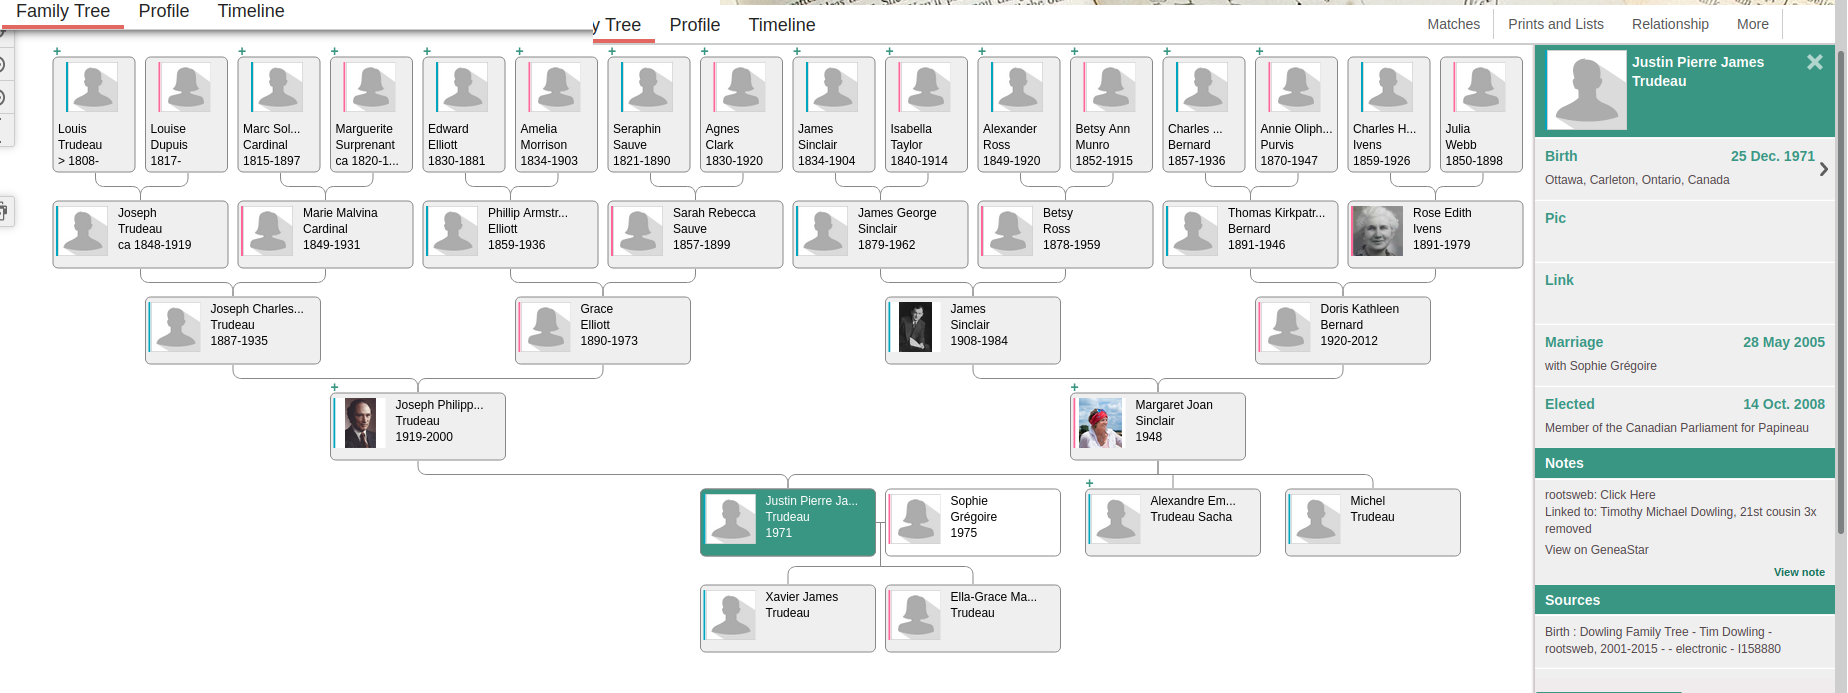This screenshot has height=693, width=1848.
Task: Select the Ella-Grace Ma... Trudeau card
Action: tap(972, 618)
